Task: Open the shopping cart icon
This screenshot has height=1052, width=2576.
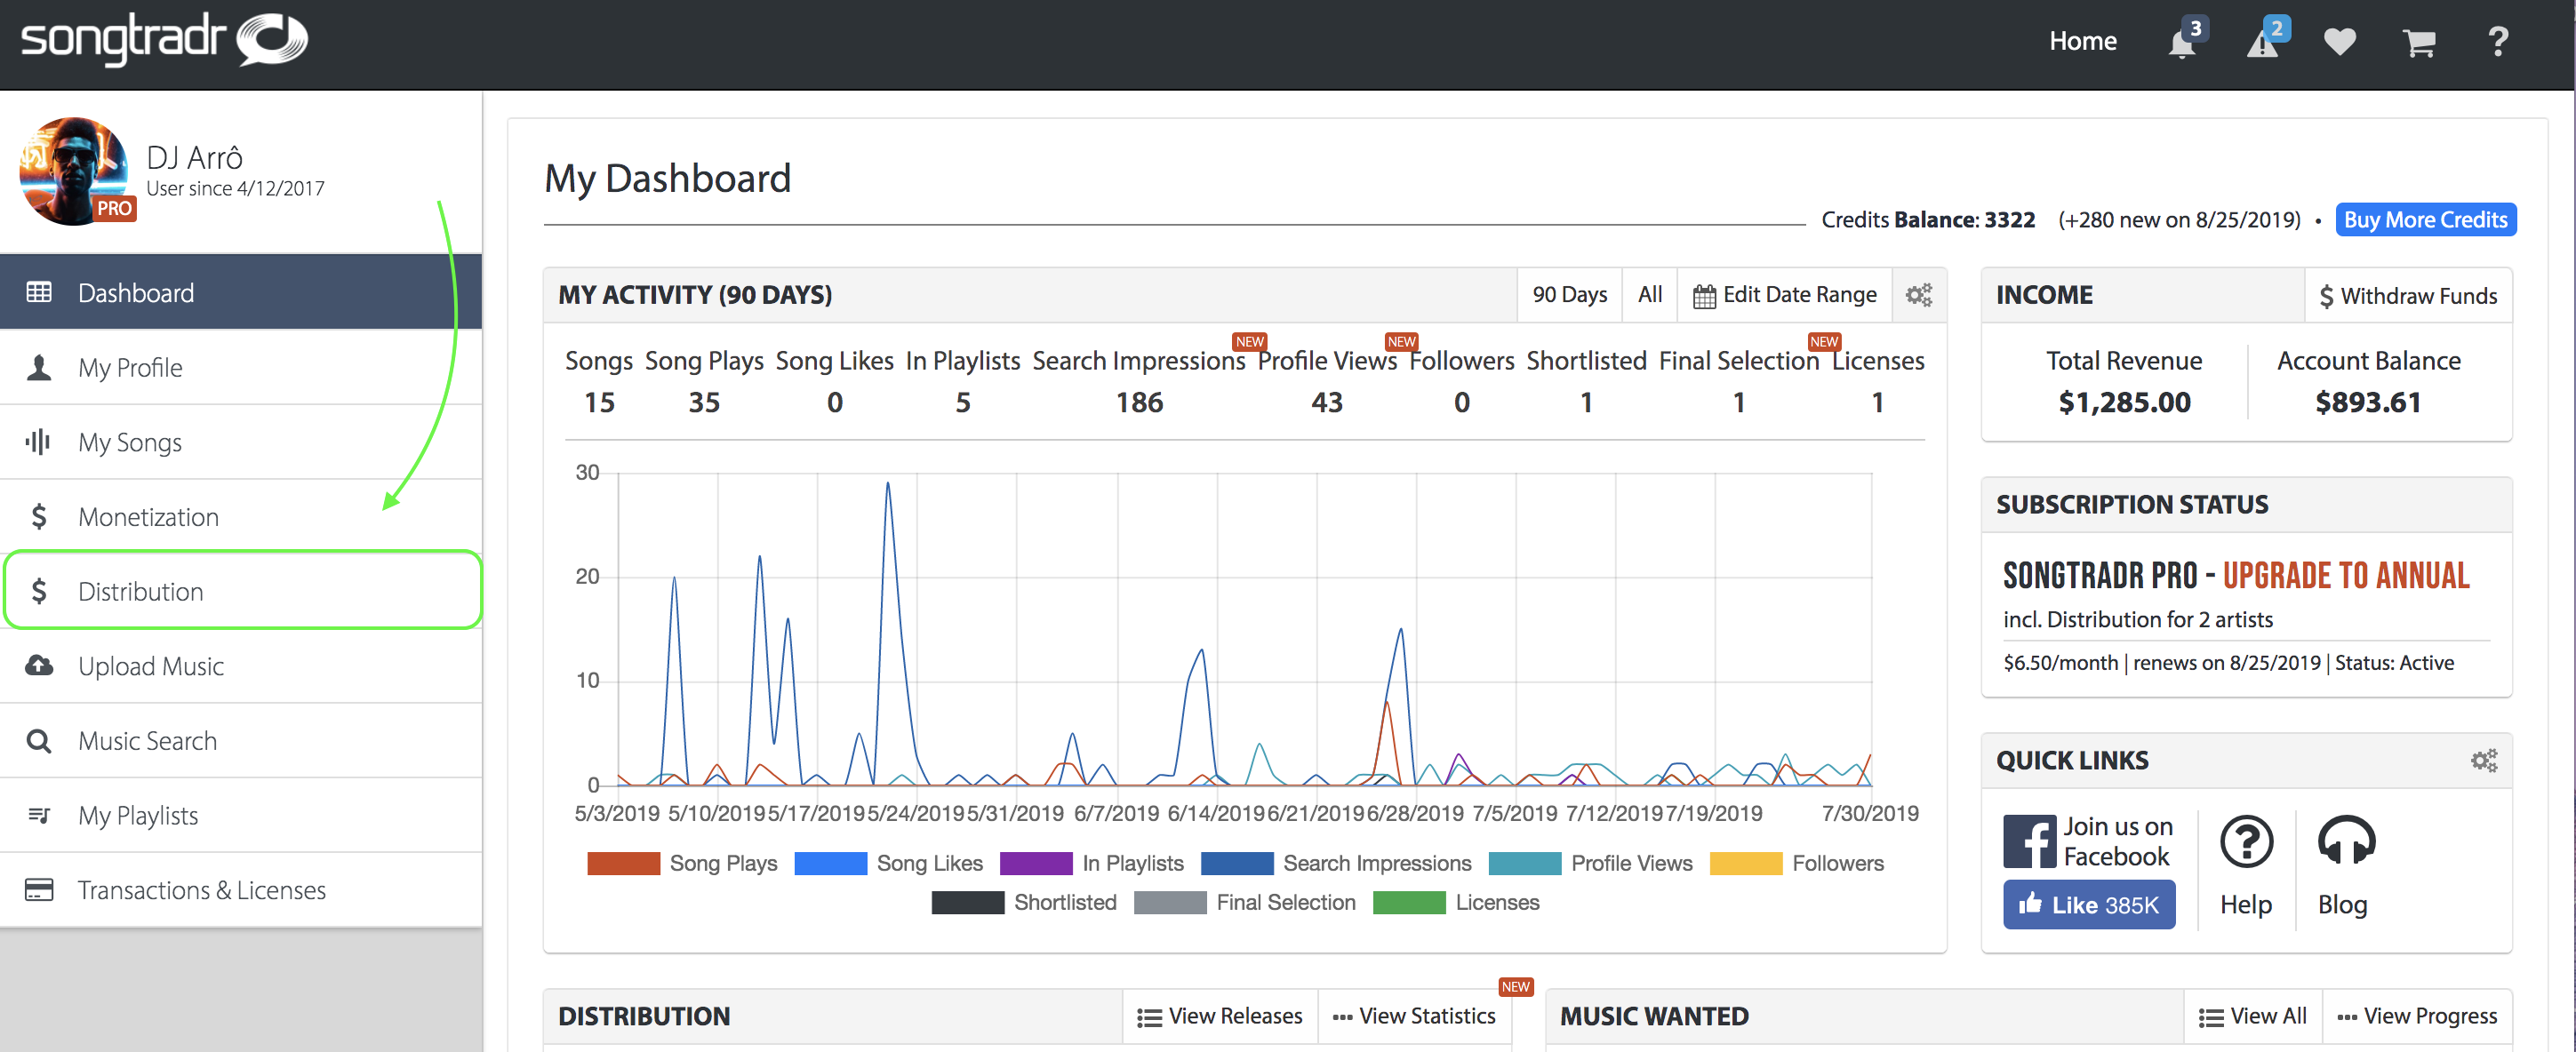Action: coord(2418,42)
